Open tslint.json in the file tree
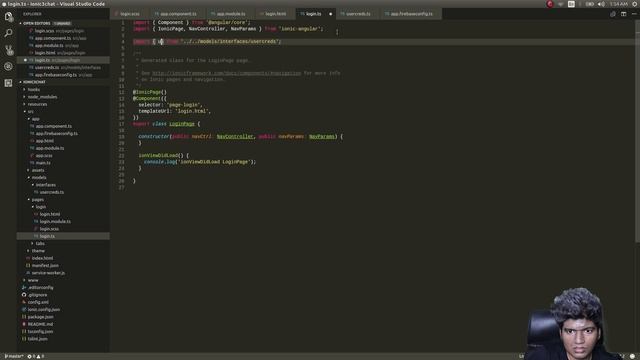The image size is (640, 360). pos(38,339)
